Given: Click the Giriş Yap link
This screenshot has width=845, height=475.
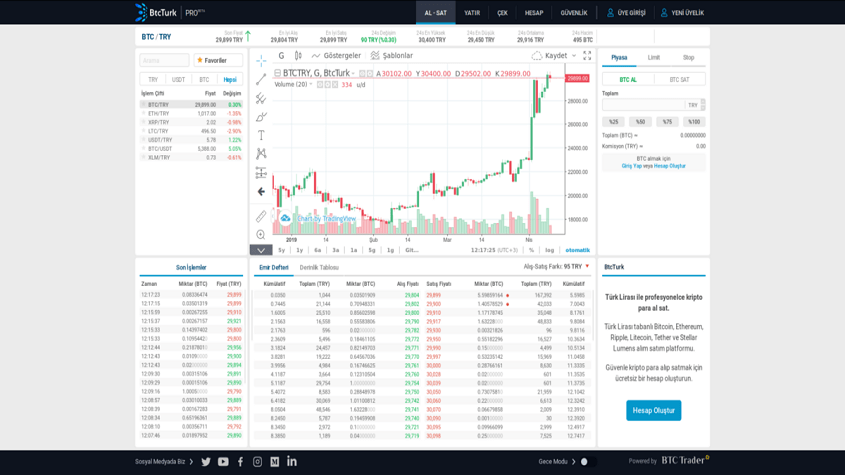Looking at the screenshot, I should [x=632, y=166].
